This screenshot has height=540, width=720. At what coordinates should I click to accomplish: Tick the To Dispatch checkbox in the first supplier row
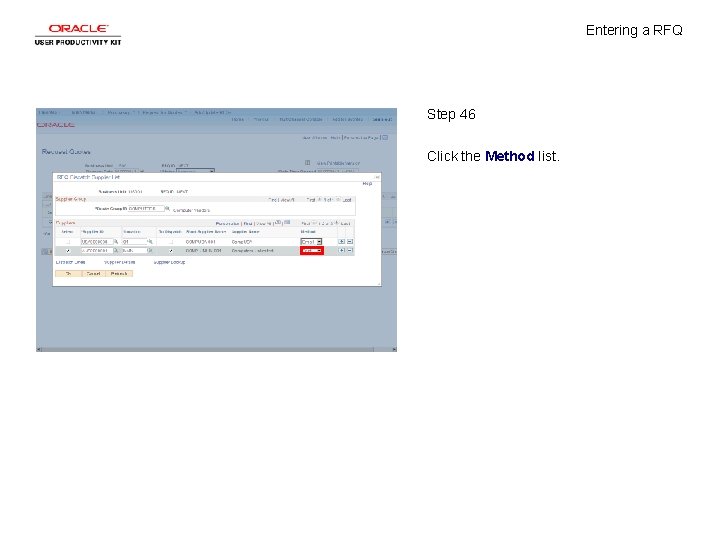click(171, 242)
